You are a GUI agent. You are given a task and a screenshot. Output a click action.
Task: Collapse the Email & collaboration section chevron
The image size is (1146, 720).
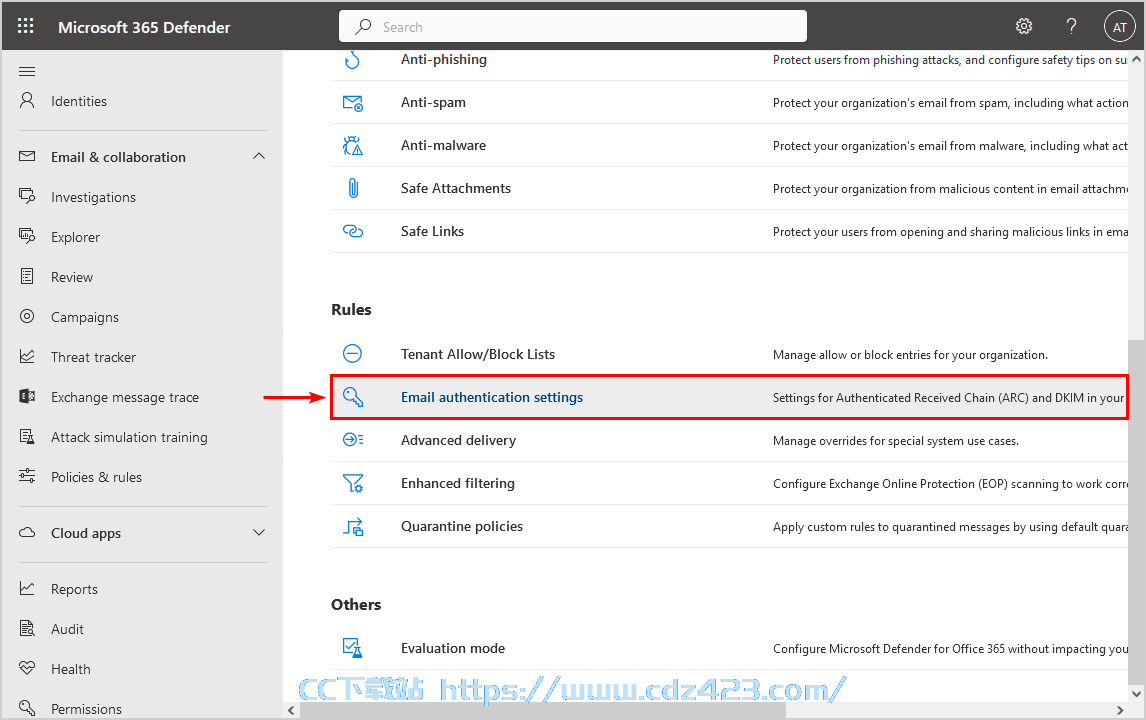coord(259,156)
